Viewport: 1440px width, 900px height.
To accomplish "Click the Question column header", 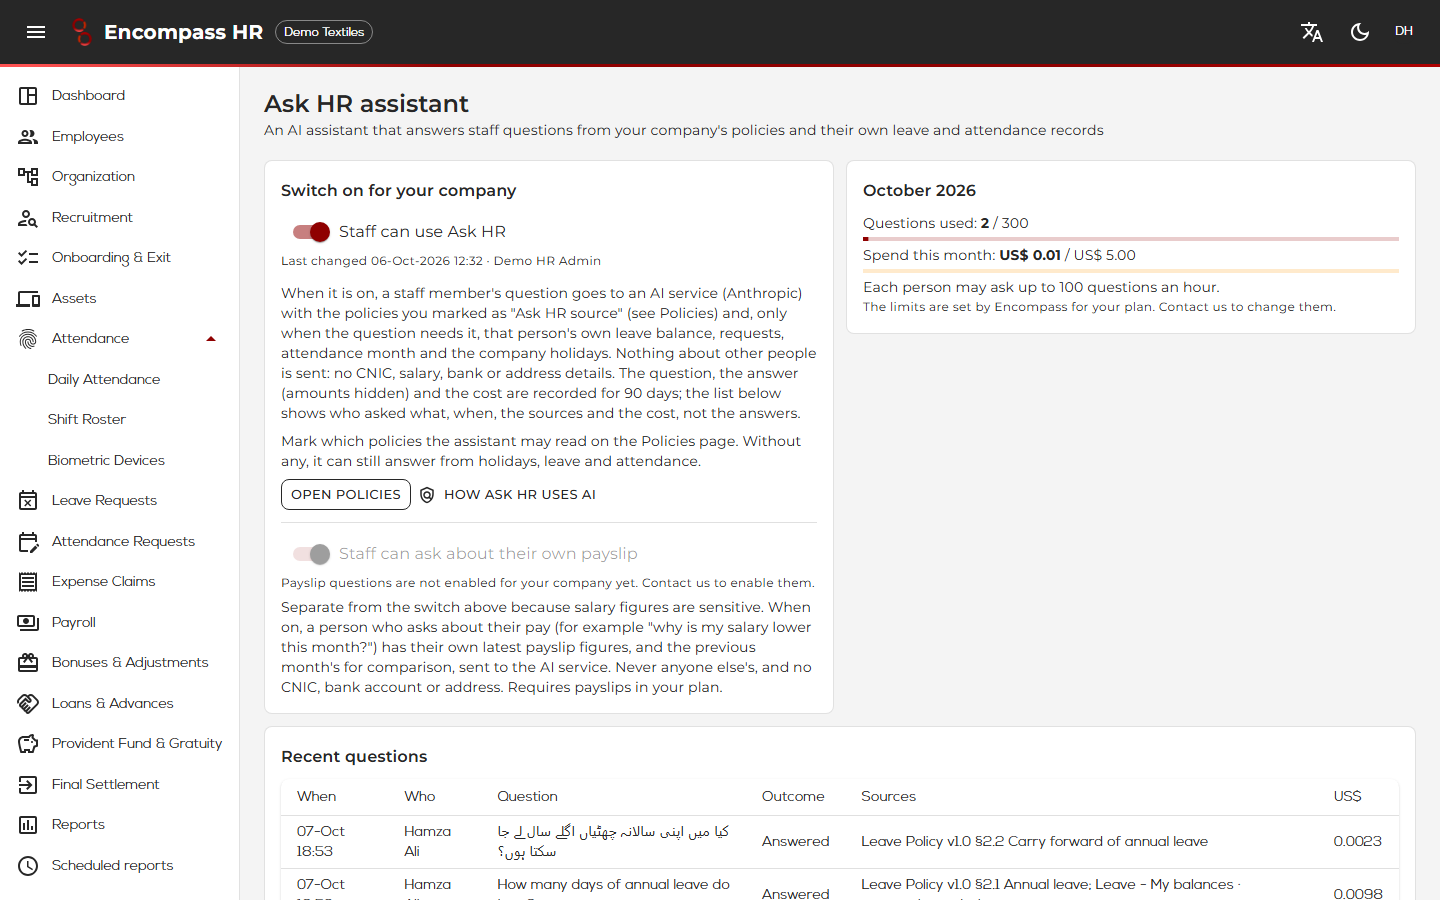I will [527, 797].
